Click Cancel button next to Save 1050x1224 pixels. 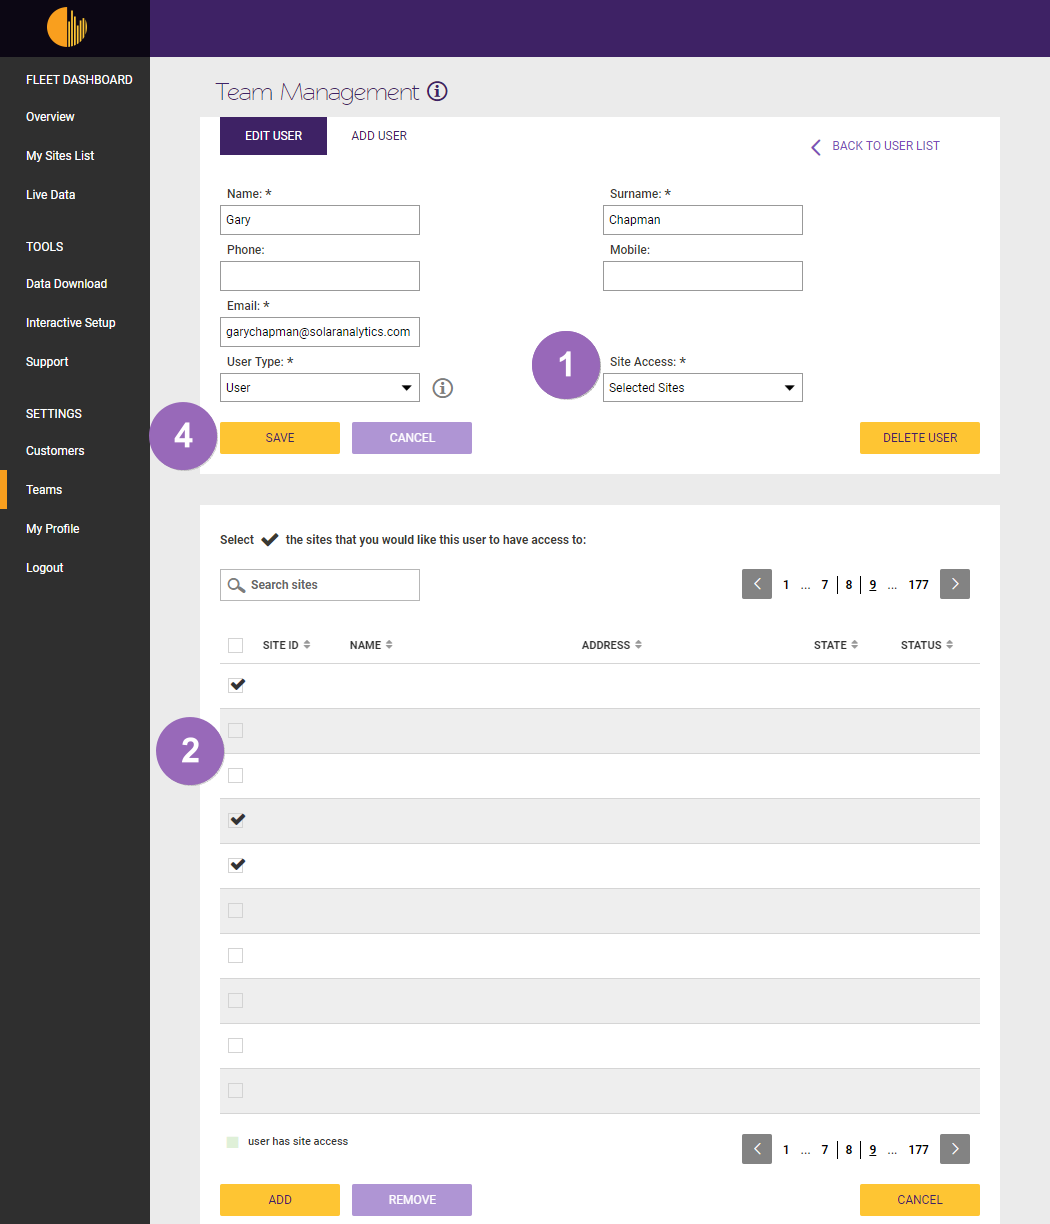click(412, 438)
